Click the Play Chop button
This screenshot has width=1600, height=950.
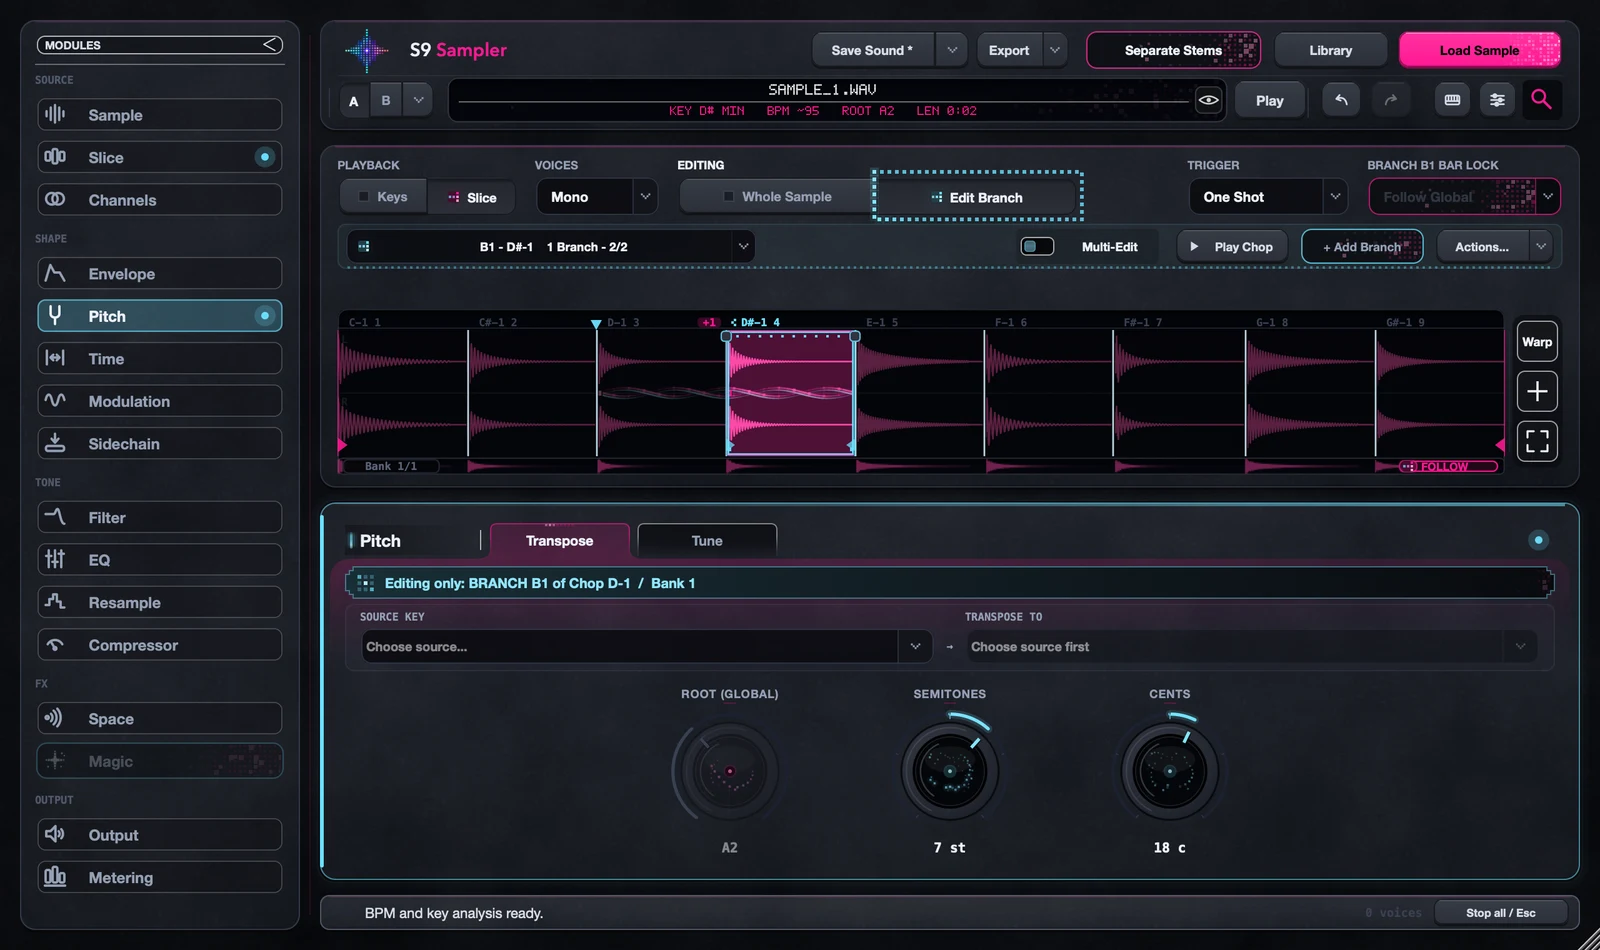coord(1232,246)
